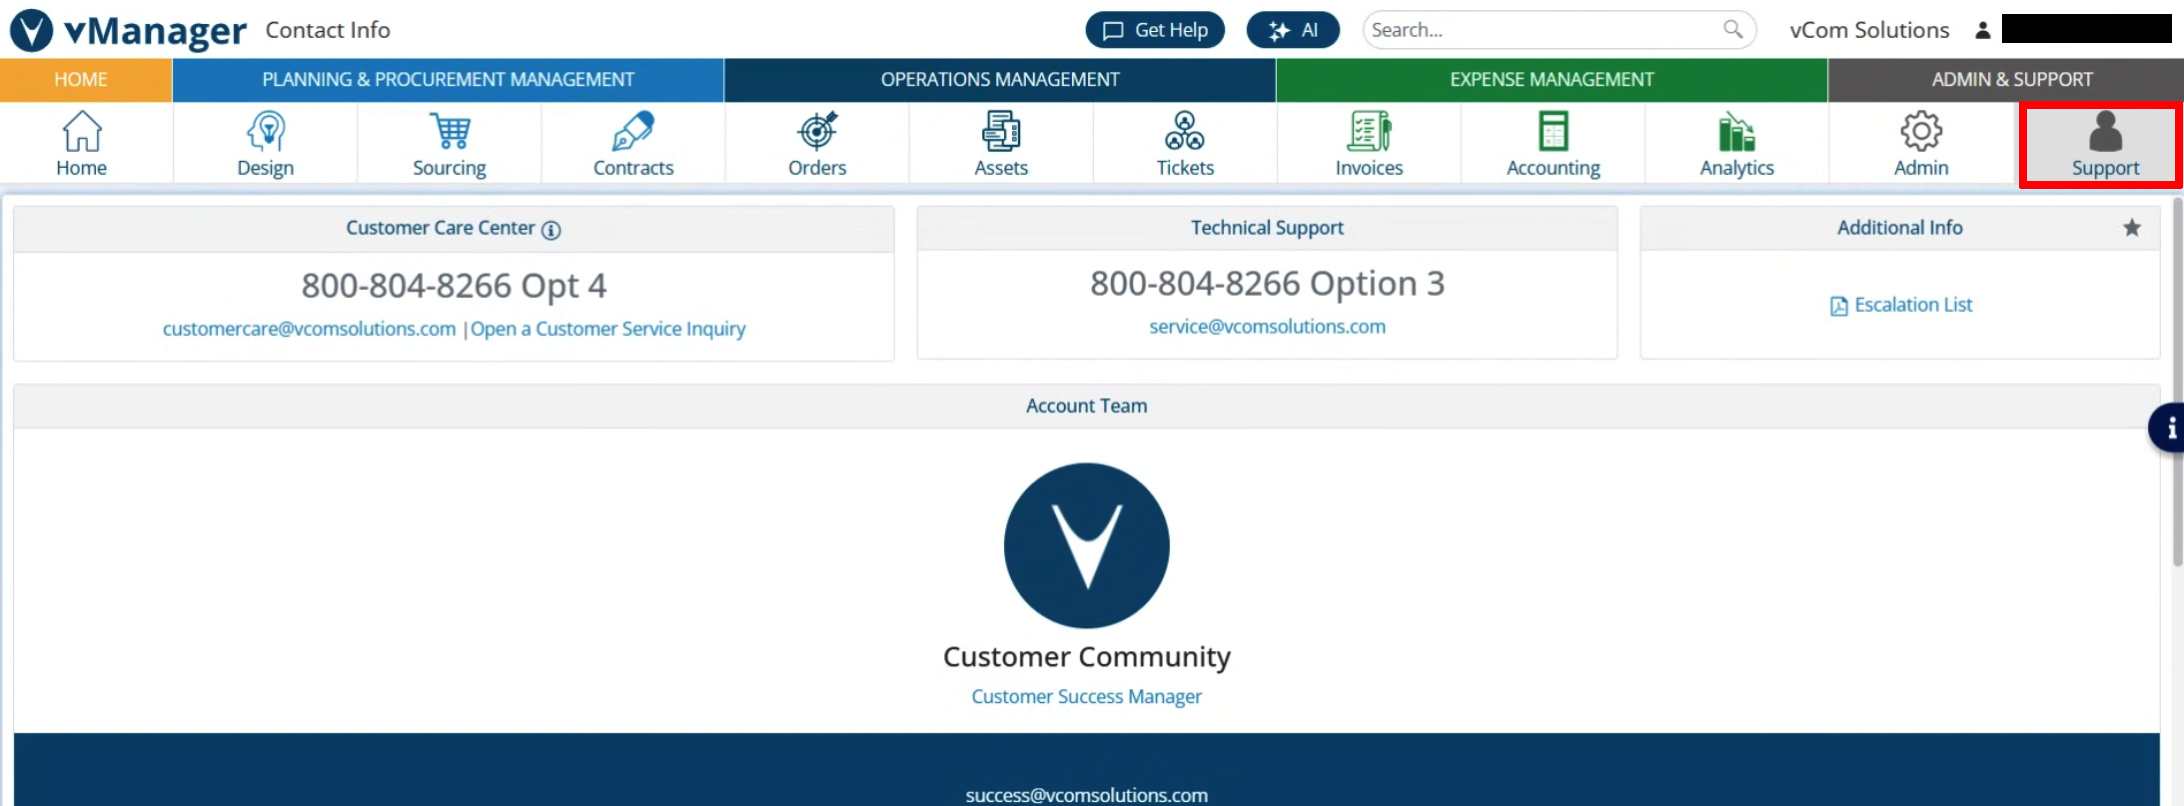Click the favorite star in Additional Info

pyautogui.click(x=2132, y=228)
